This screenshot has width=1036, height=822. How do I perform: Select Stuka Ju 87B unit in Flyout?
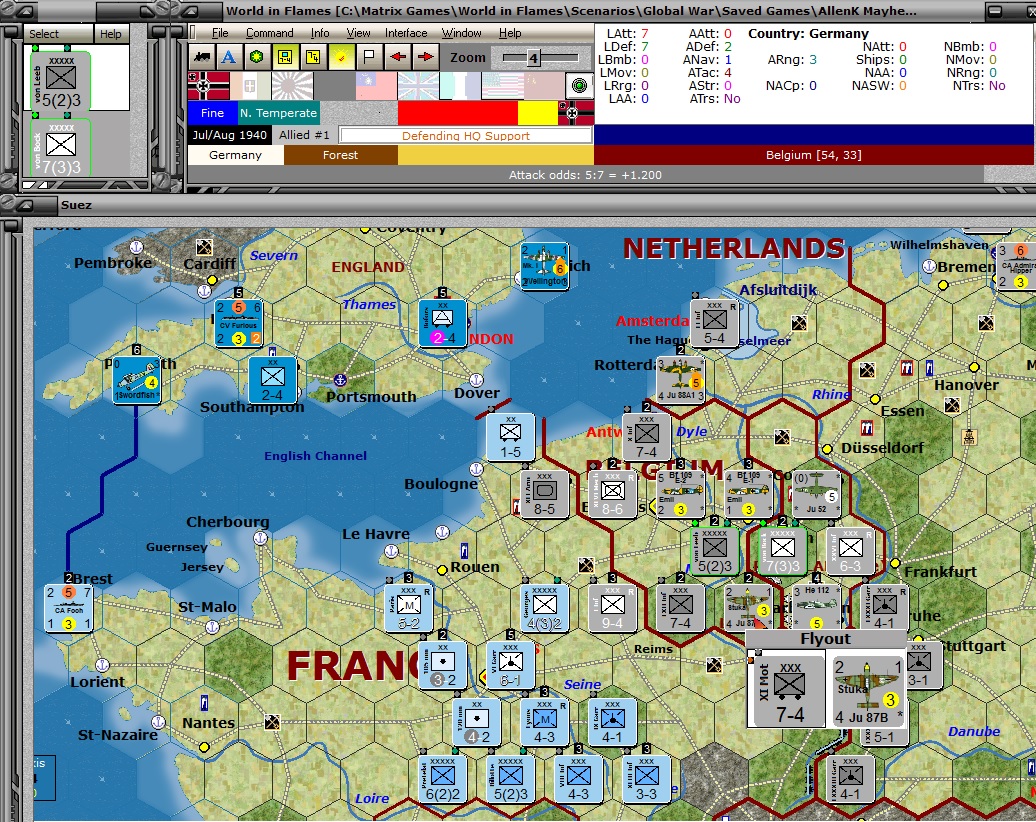(x=867, y=691)
